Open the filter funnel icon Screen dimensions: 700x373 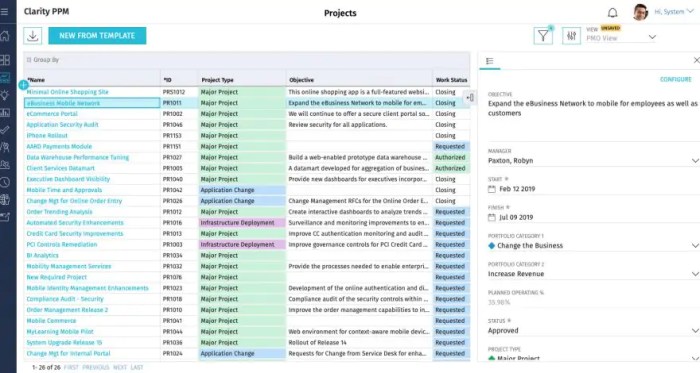[x=543, y=36]
